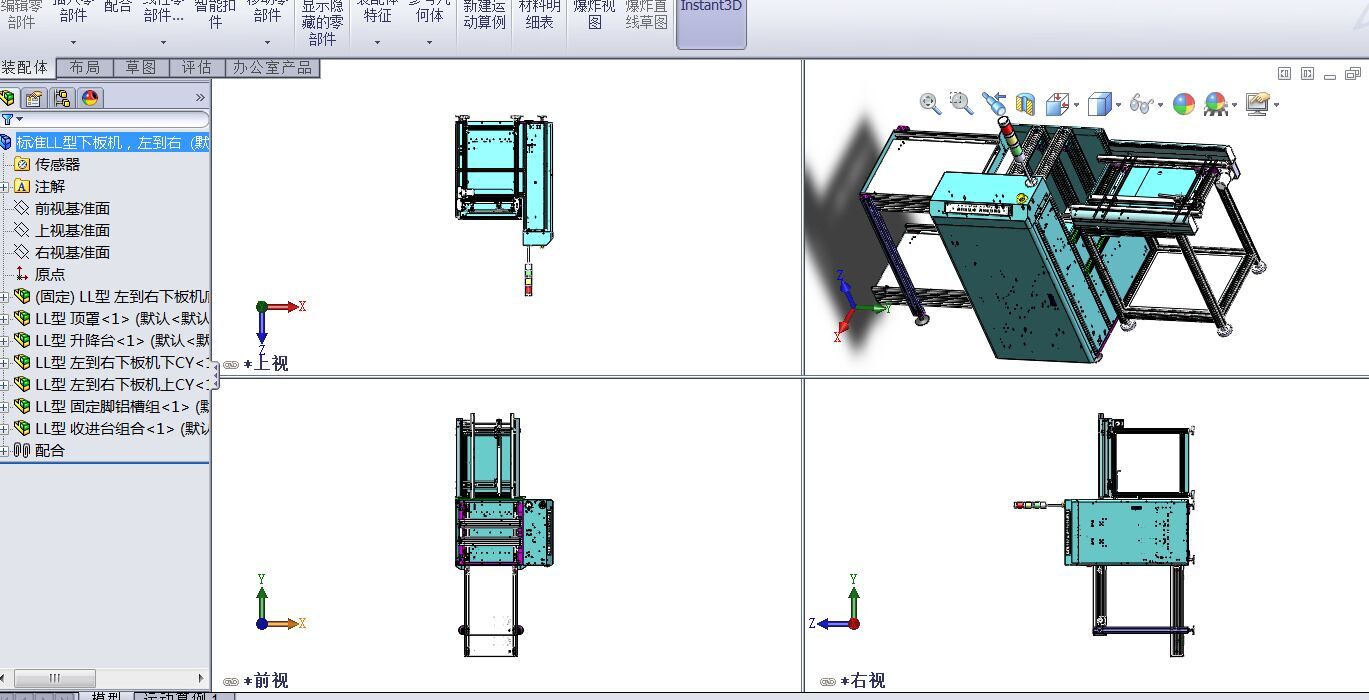Switch to the 办公室产品 tab
1369x700 pixels.
coord(273,67)
